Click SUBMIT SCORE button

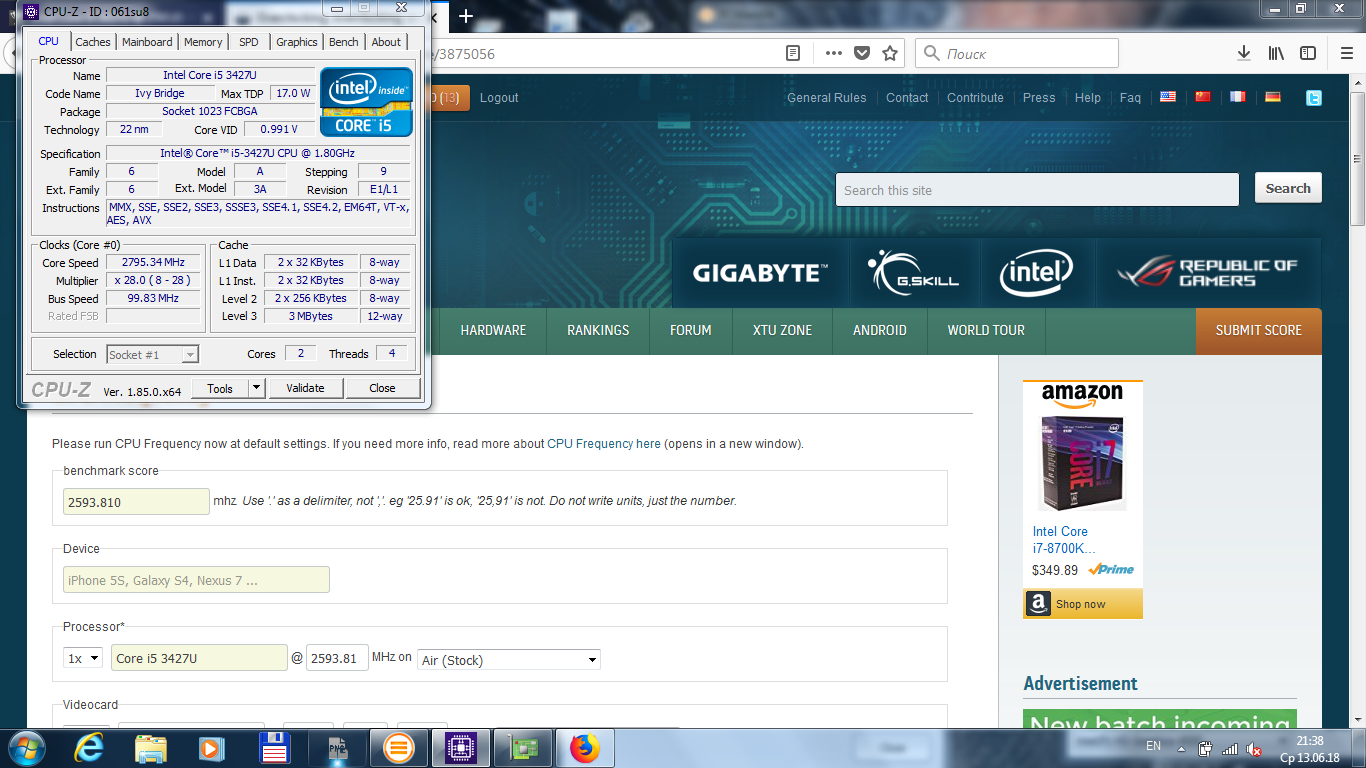point(1258,330)
